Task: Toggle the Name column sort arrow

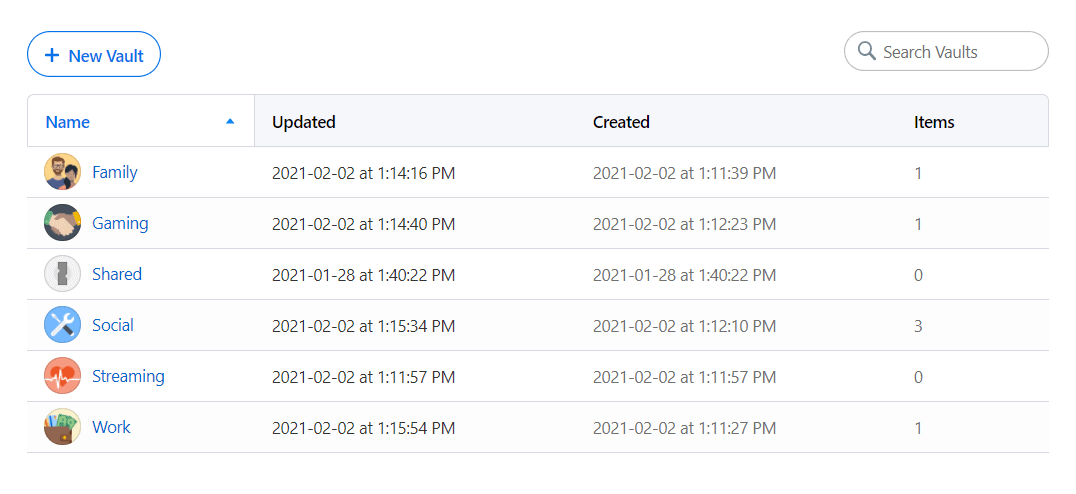Action: tap(230, 121)
